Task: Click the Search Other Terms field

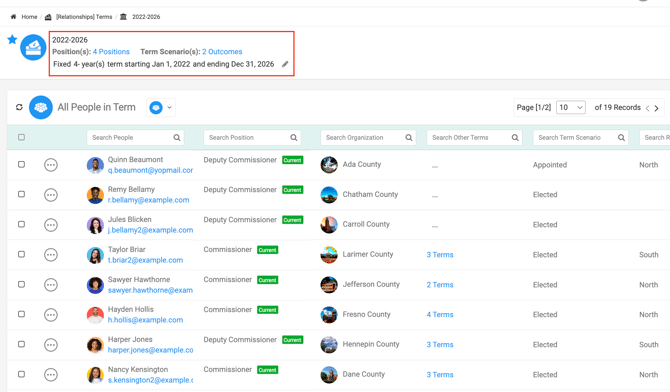Action: 474,138
